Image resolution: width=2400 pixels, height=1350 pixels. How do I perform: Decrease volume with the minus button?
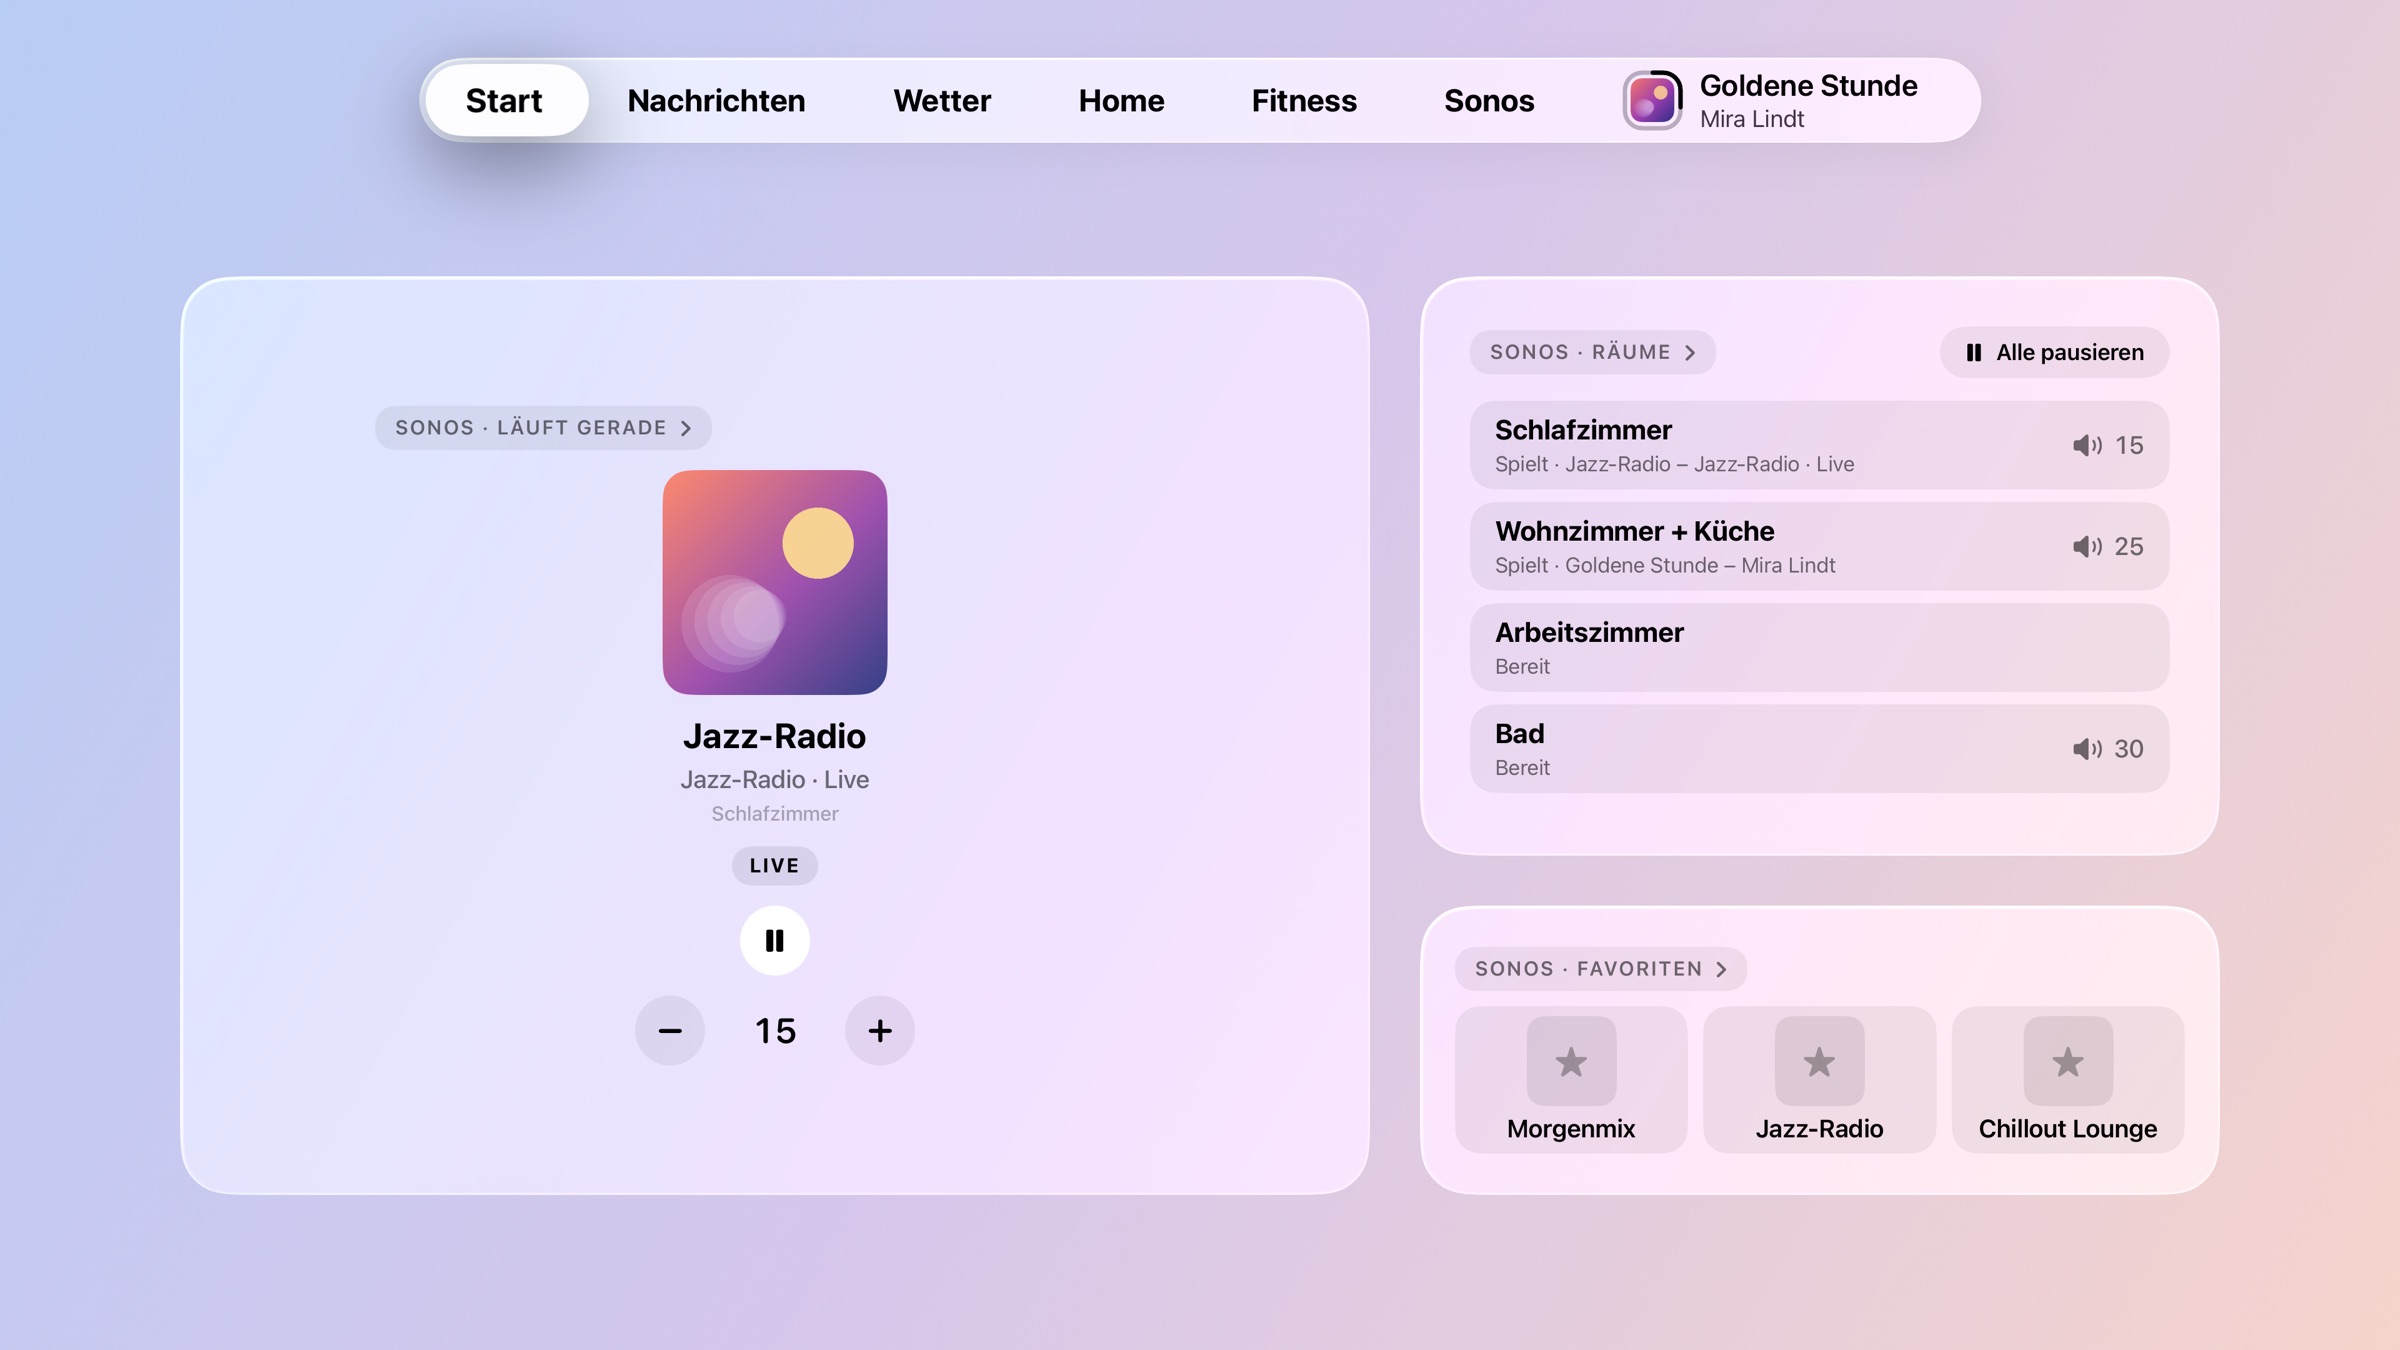pyautogui.click(x=670, y=1030)
